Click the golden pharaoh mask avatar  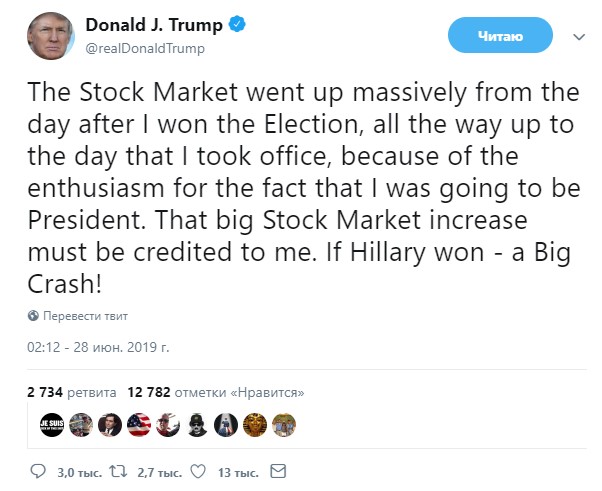pos(256,424)
